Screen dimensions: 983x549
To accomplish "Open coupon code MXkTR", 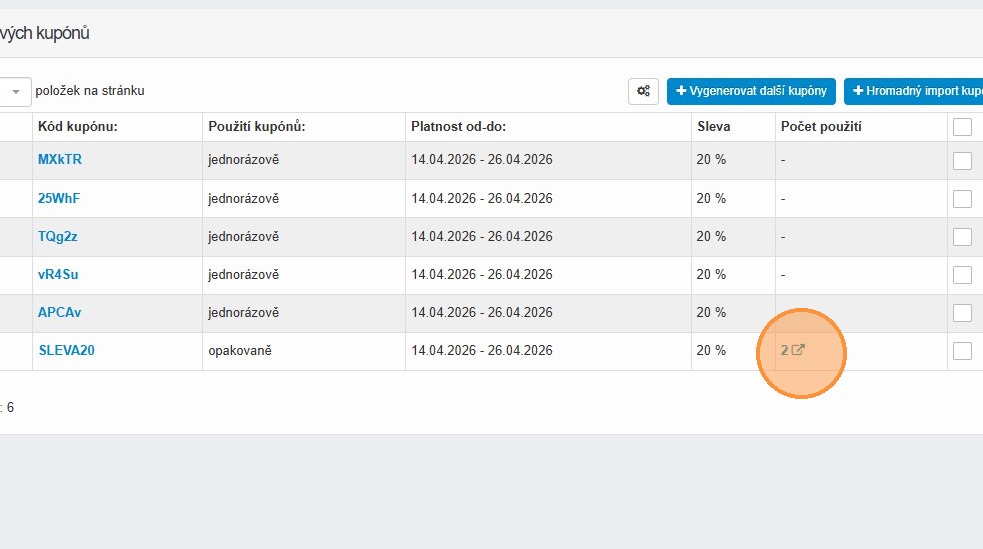I will [x=60, y=160].
